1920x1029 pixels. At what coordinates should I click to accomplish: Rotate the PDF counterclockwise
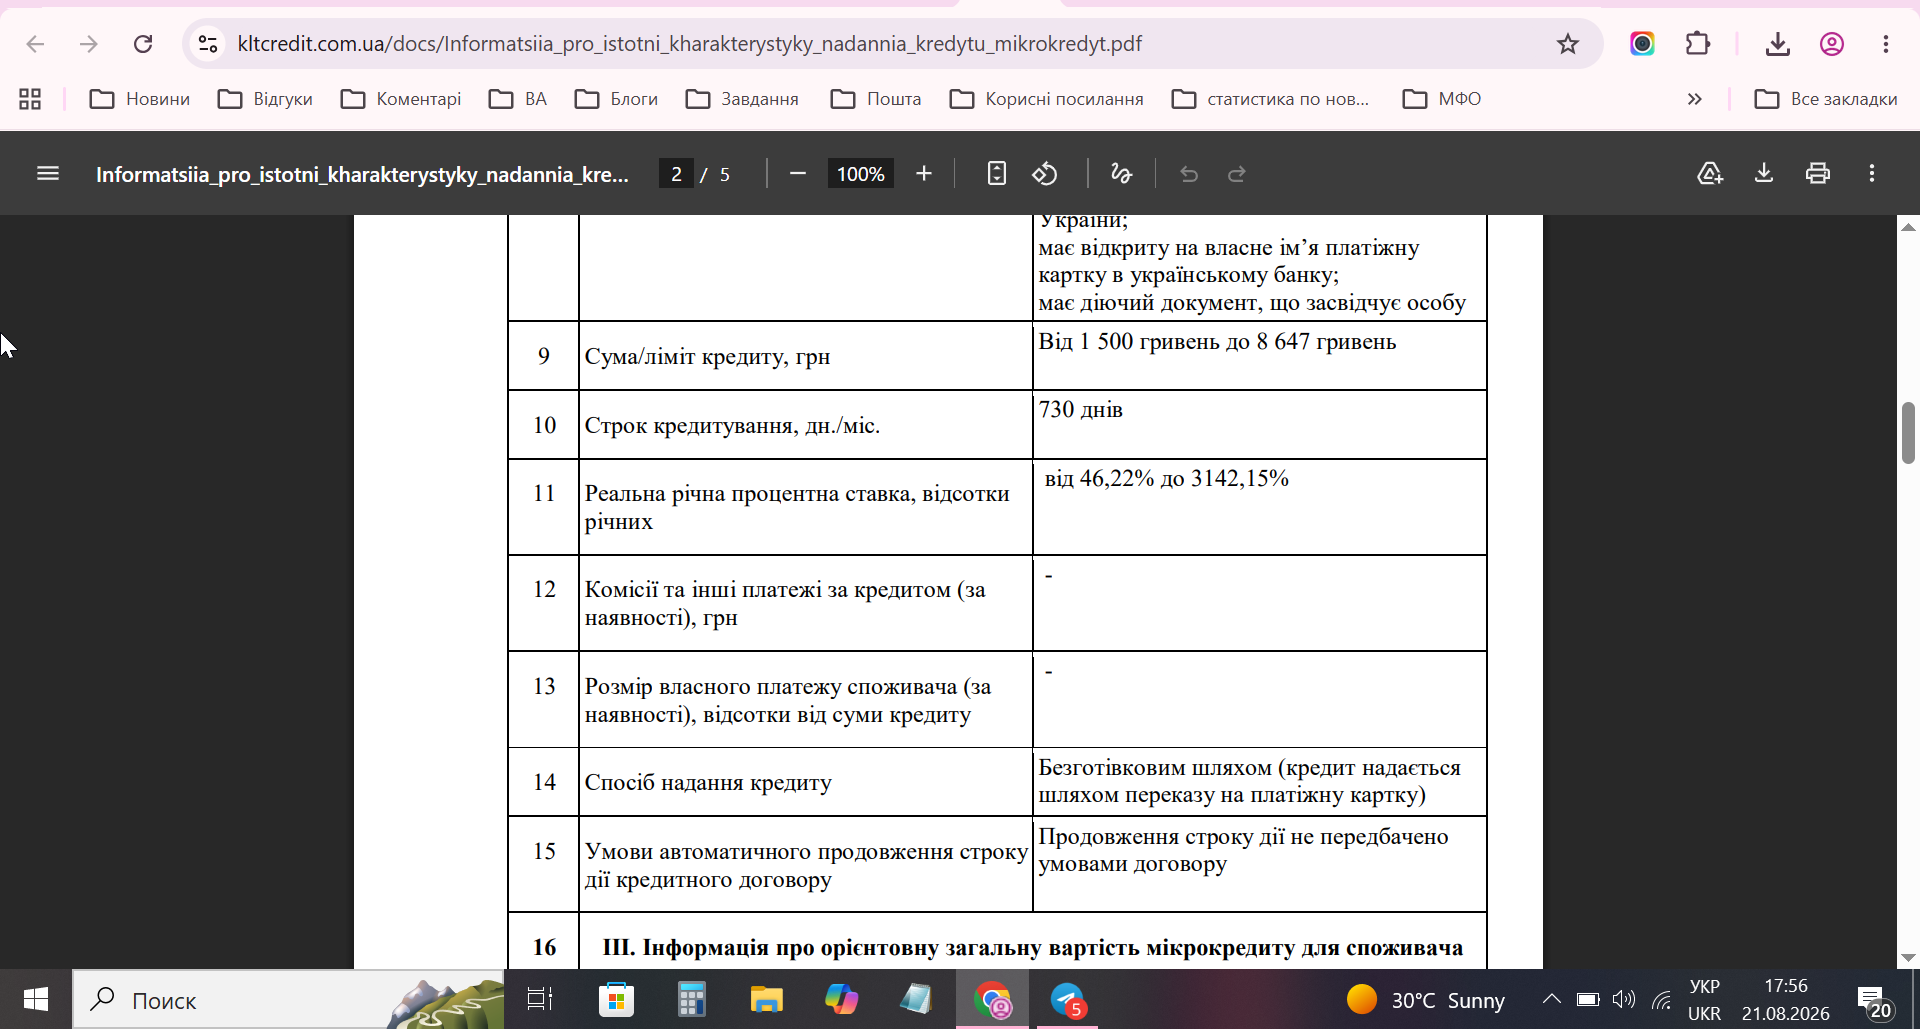point(1045,174)
